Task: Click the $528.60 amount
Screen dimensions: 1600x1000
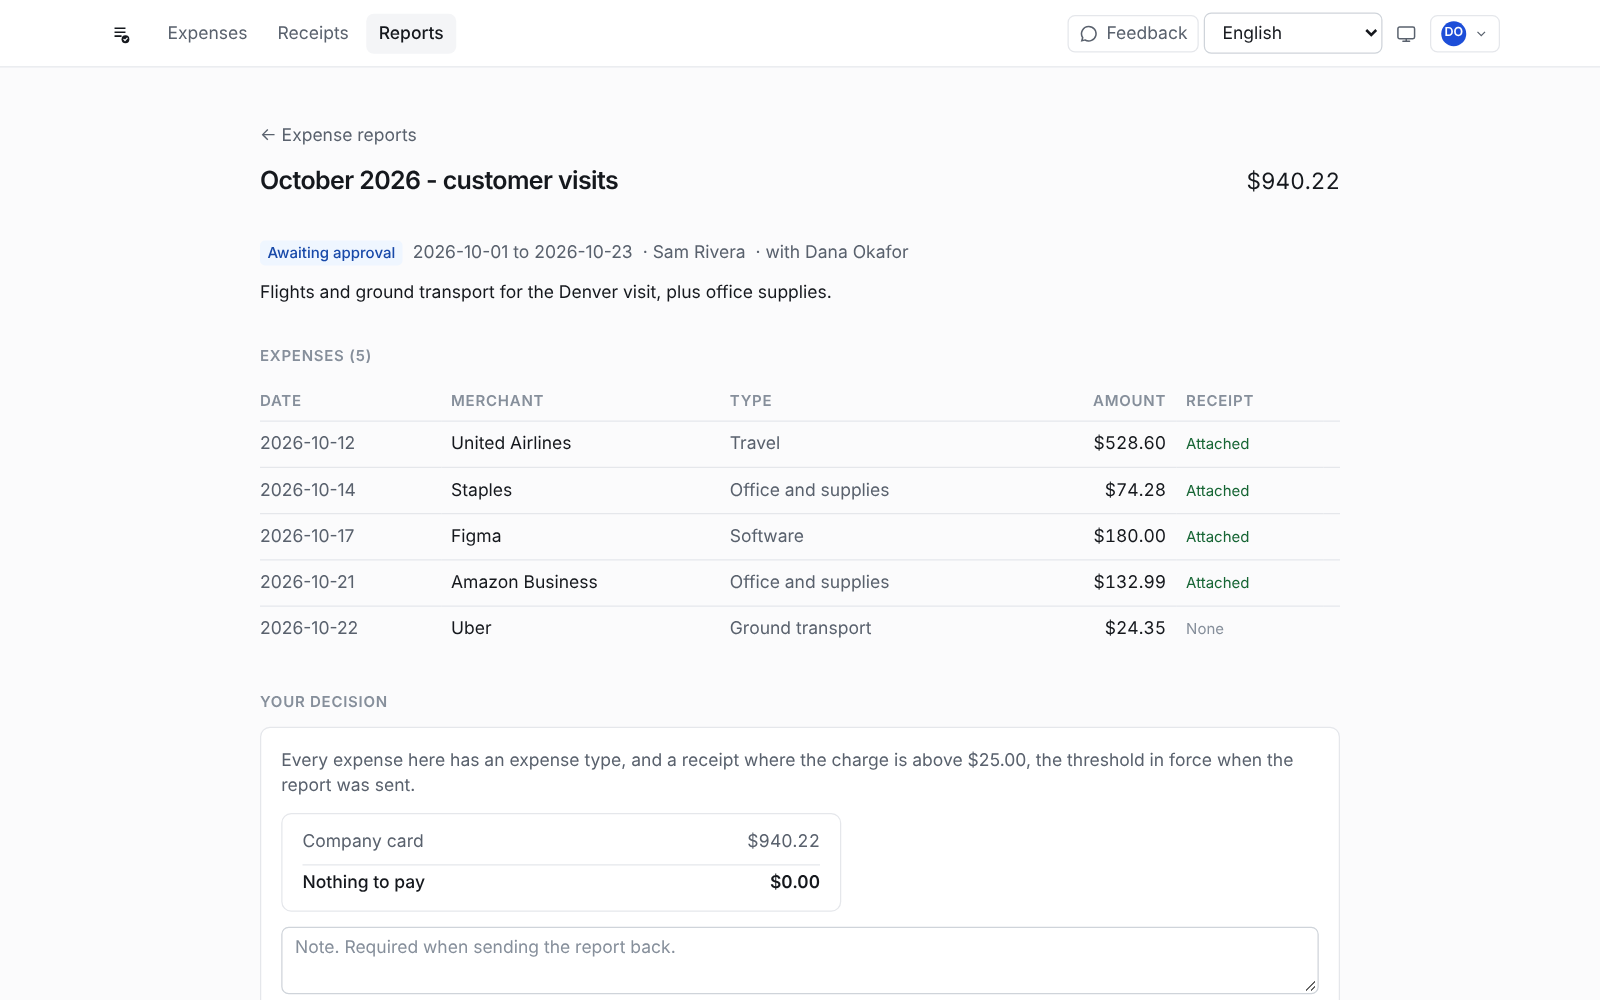Action: (1129, 443)
